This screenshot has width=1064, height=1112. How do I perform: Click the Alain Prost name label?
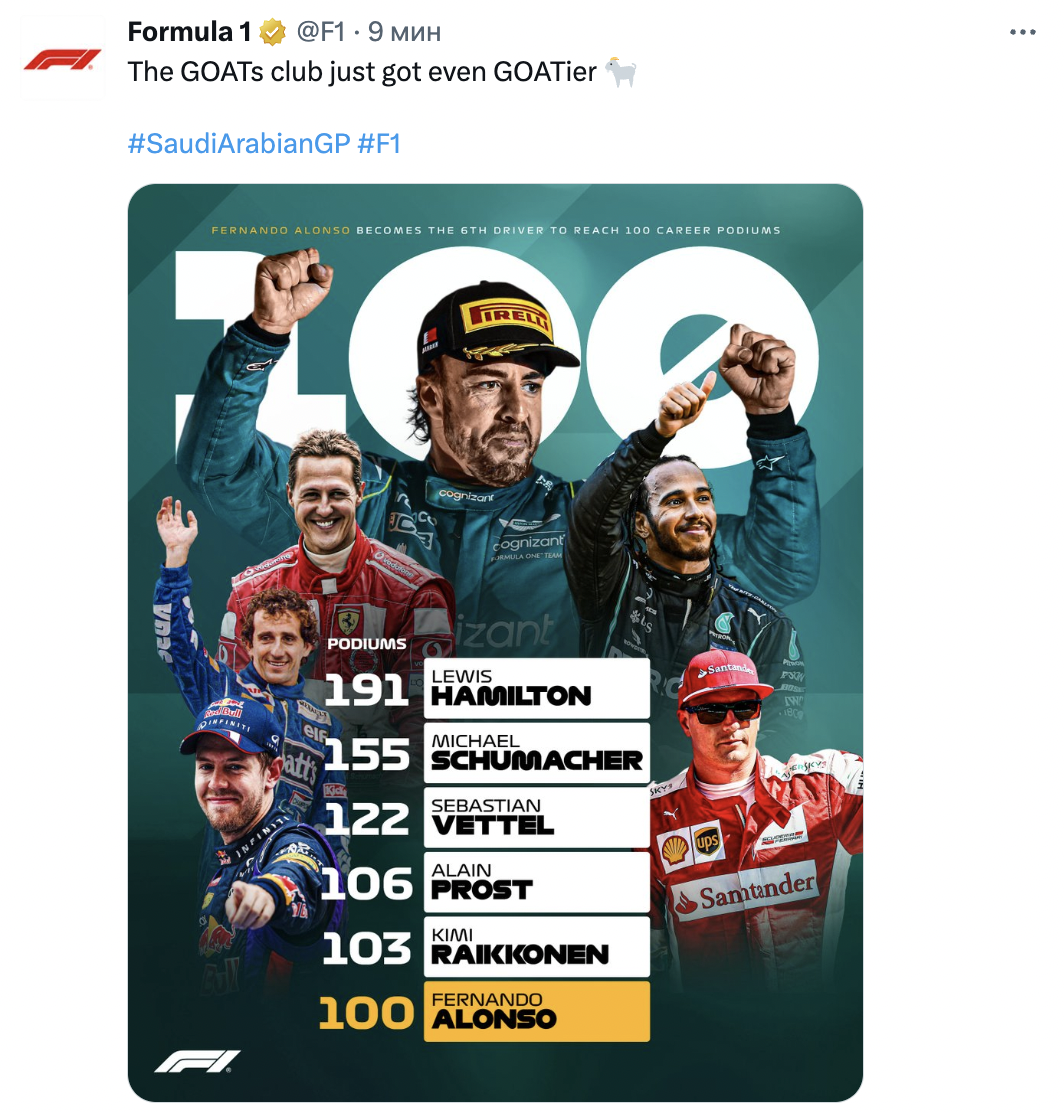[x=536, y=881]
